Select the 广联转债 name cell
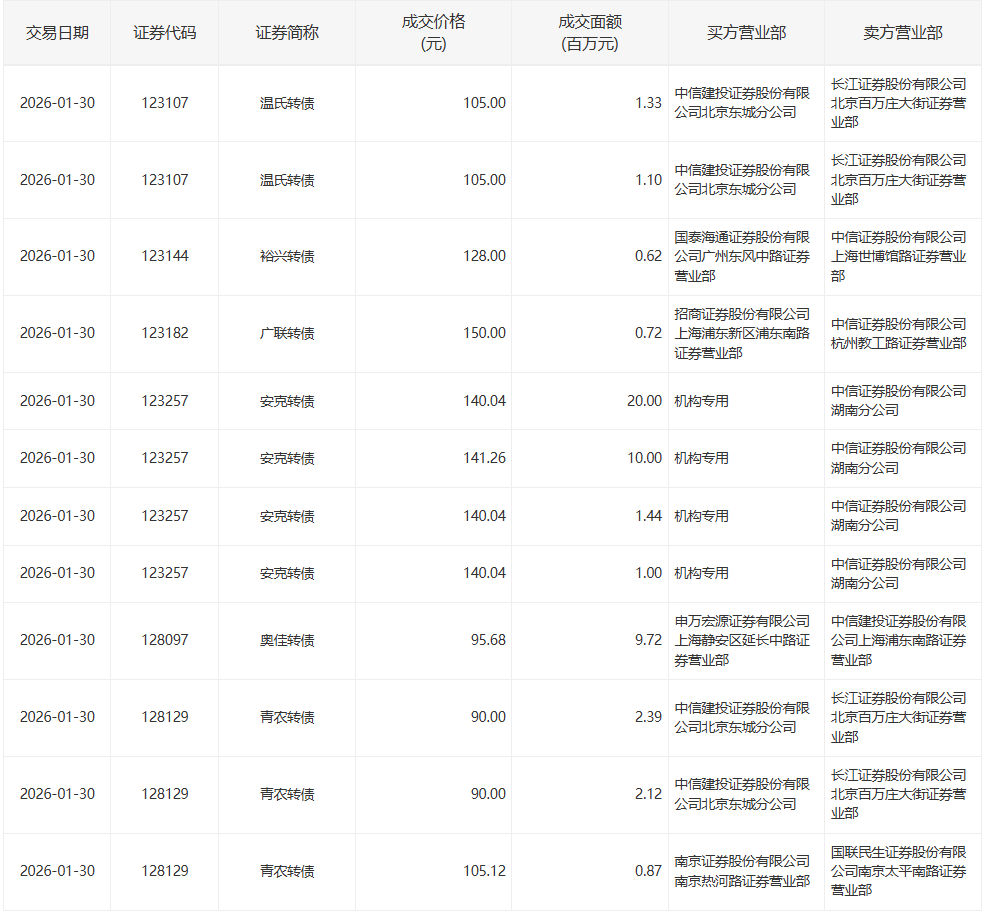This screenshot has width=984, height=914. tap(287, 333)
